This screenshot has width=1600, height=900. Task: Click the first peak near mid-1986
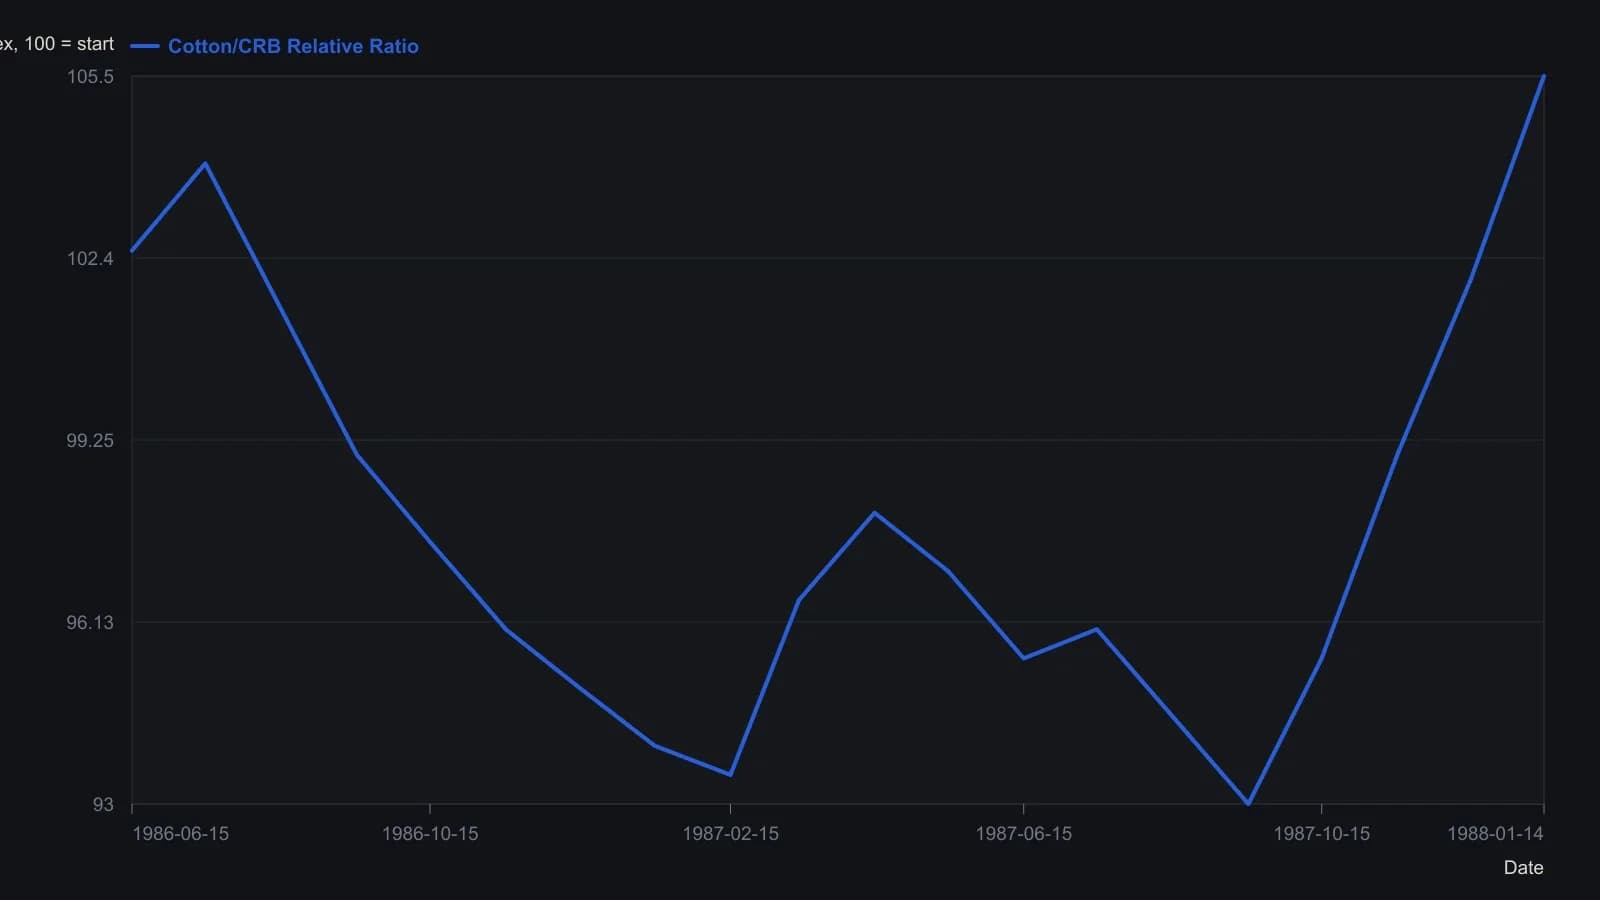(205, 163)
